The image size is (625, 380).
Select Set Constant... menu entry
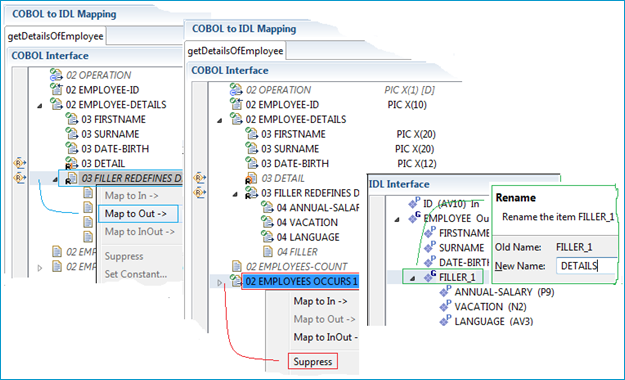136,274
